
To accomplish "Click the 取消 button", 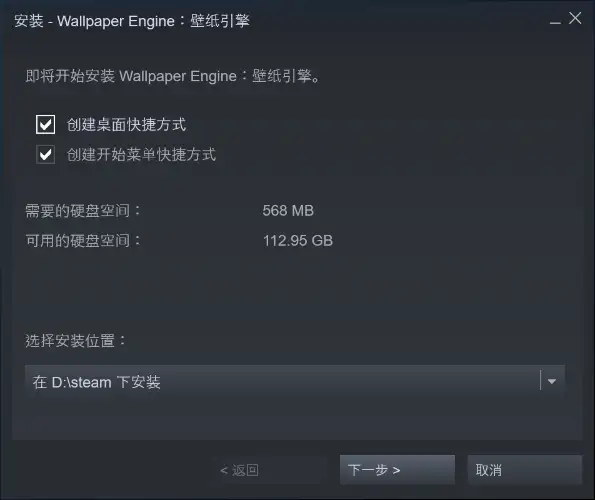I will click(525, 470).
